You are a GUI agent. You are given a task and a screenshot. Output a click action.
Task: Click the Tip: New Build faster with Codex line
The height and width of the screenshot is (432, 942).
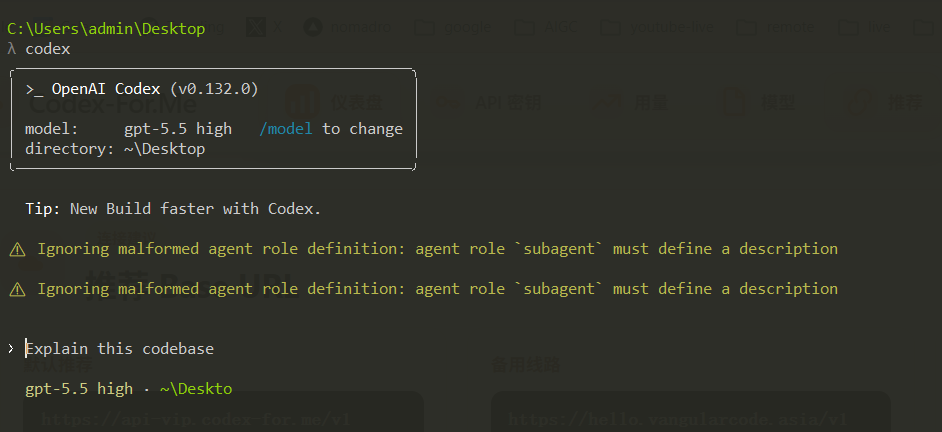[x=173, y=208]
